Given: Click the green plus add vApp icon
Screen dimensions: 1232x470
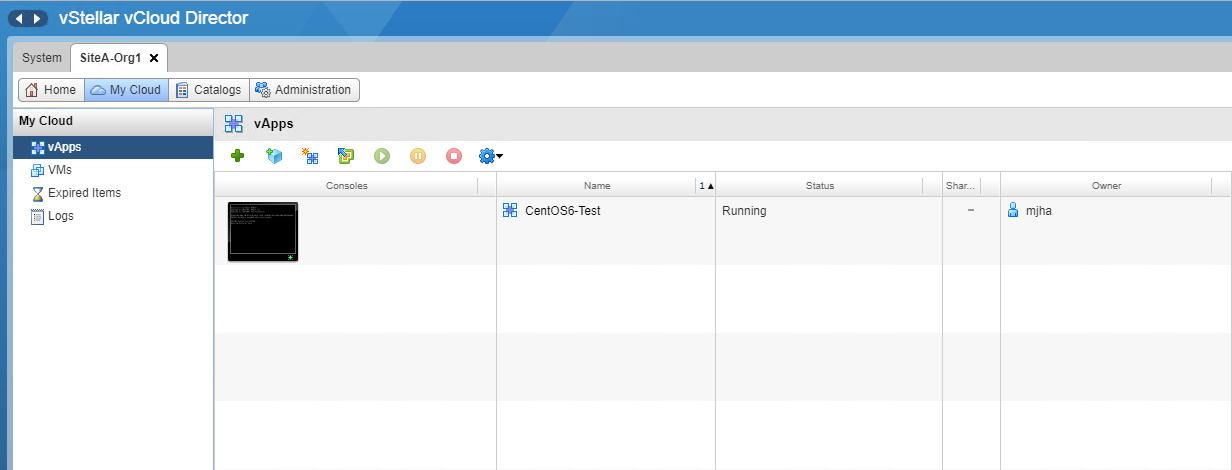Looking at the screenshot, I should pos(238,156).
